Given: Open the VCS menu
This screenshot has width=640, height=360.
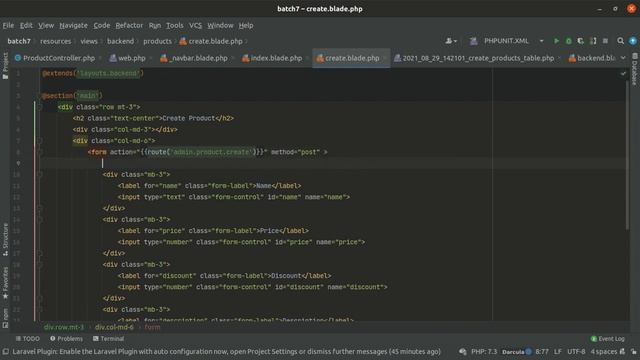Looking at the screenshot, I should (x=196, y=25).
